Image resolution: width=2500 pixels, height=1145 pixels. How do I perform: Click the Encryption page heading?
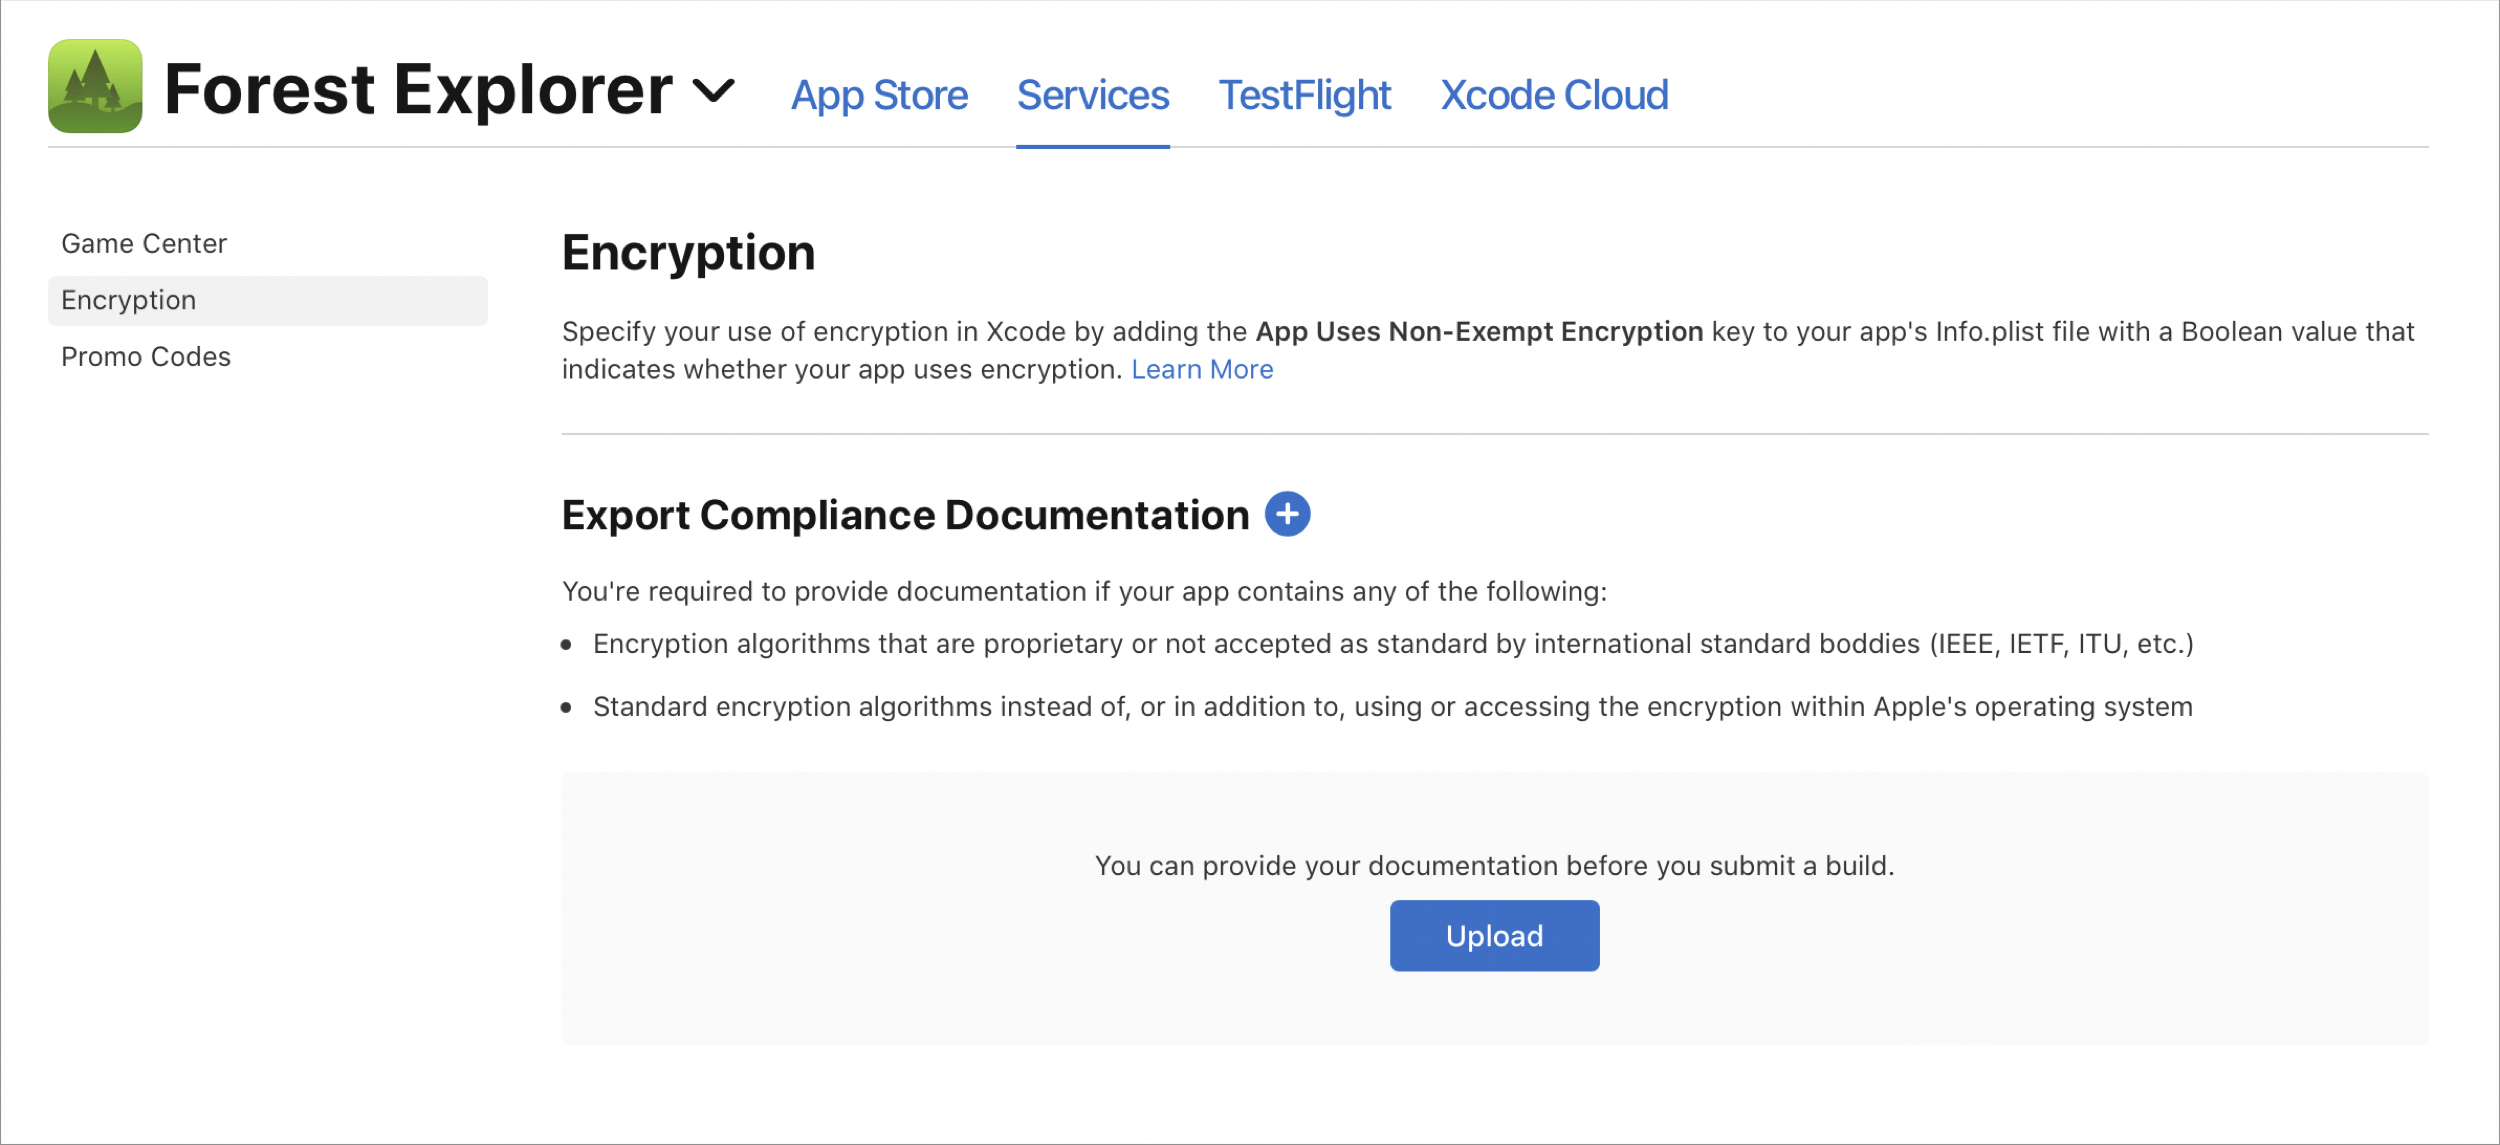[688, 252]
